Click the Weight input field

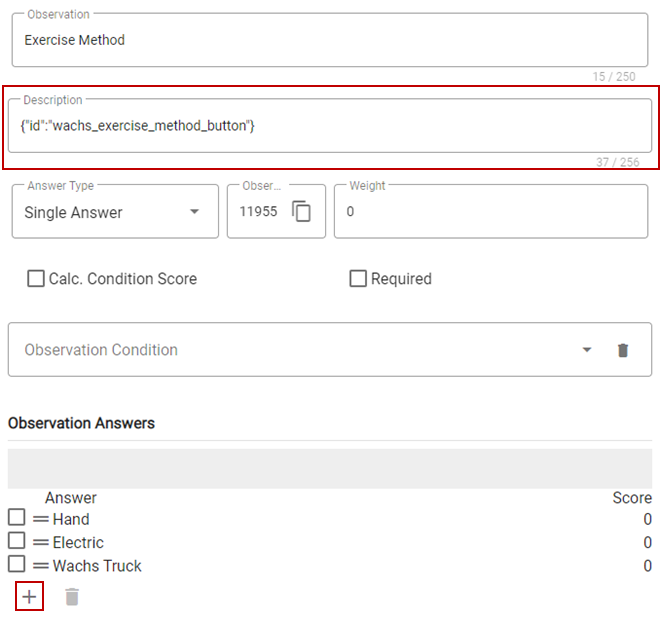(491, 211)
